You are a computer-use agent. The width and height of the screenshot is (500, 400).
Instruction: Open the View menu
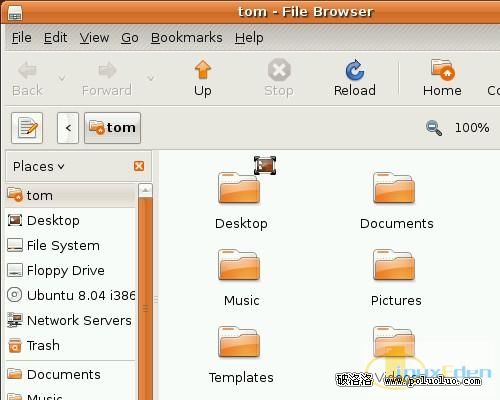point(94,38)
